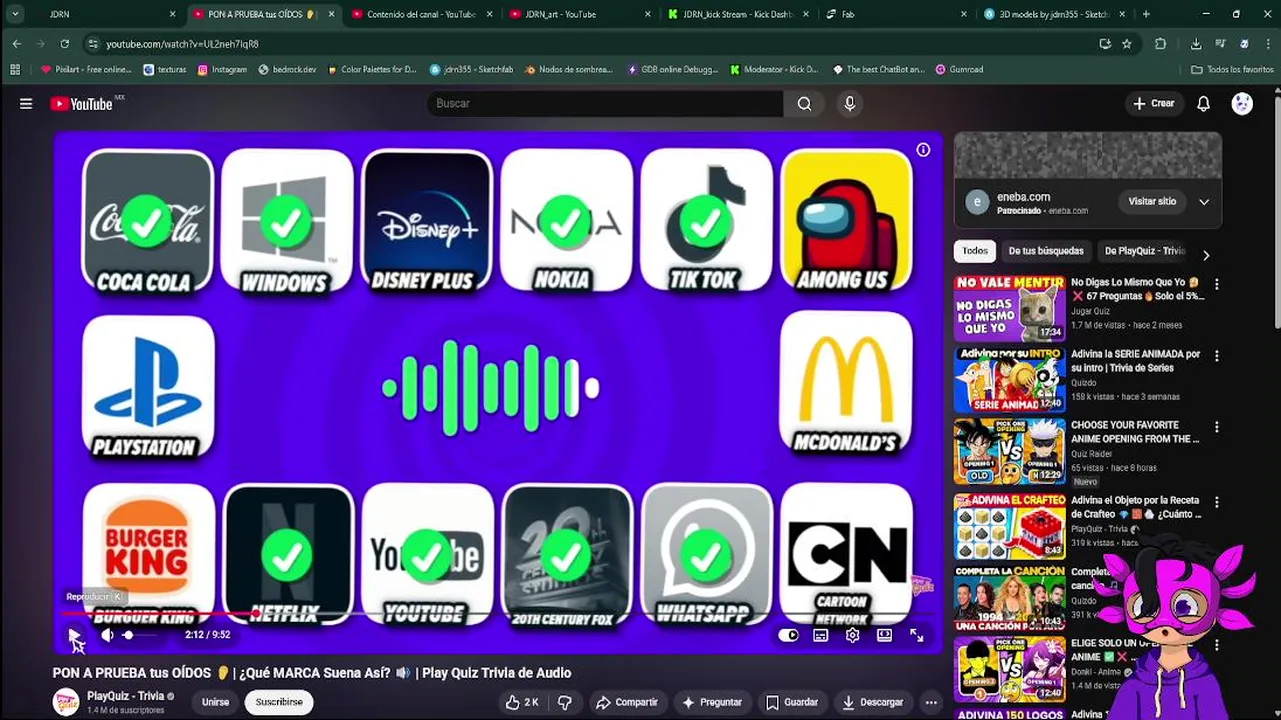
Task: Adjust the volume slider
Action: [140, 635]
